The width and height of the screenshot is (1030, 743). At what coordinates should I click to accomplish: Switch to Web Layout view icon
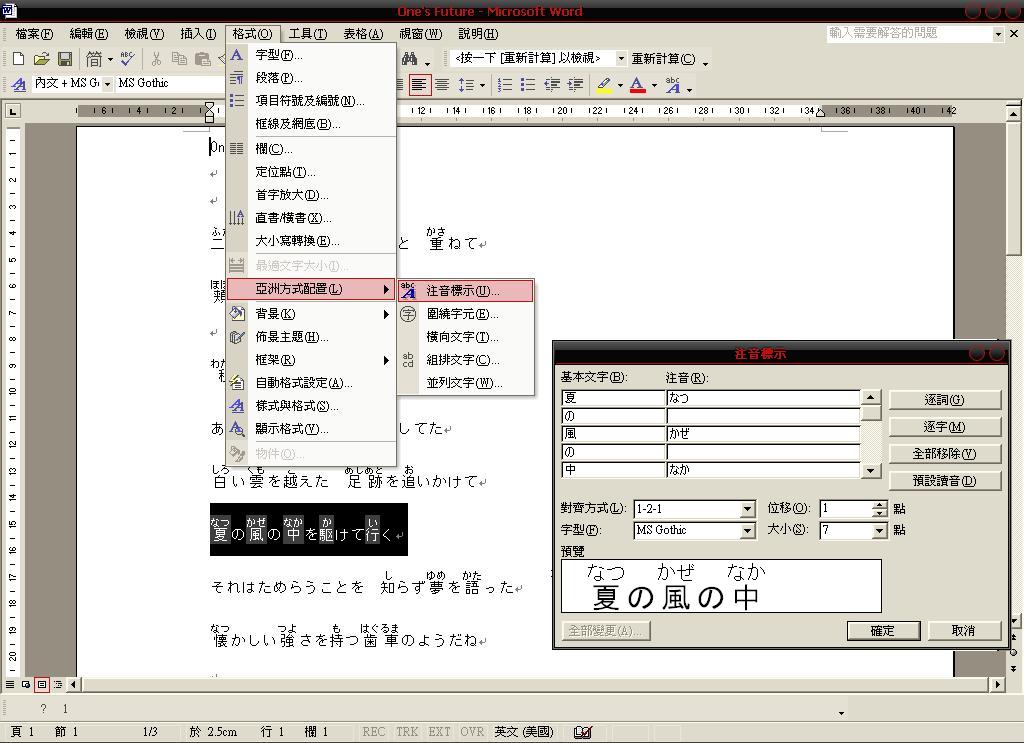tap(26, 685)
